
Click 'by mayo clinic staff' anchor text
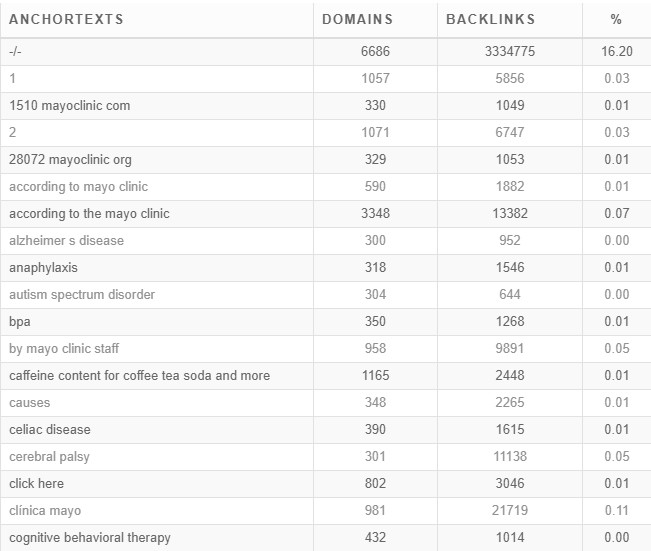[64, 348]
